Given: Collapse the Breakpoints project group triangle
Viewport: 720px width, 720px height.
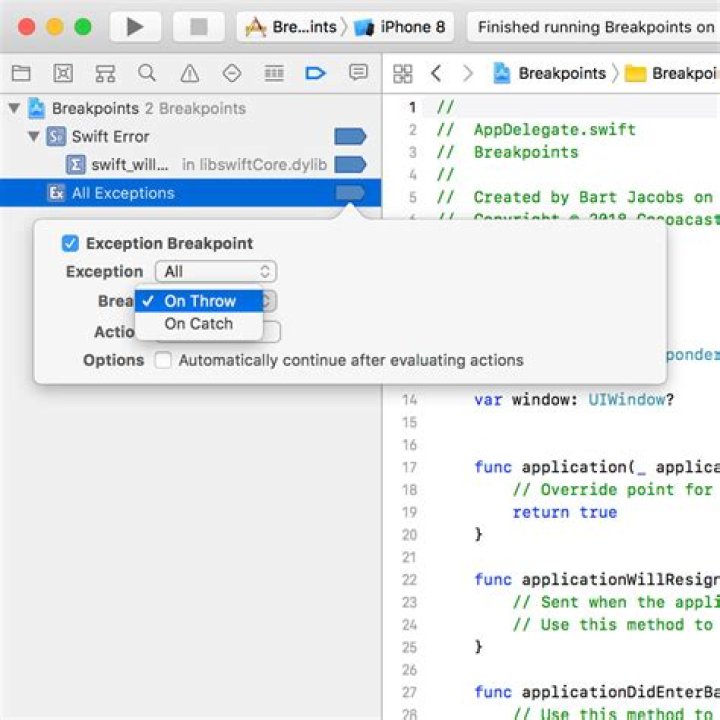Looking at the screenshot, I should [x=14, y=108].
